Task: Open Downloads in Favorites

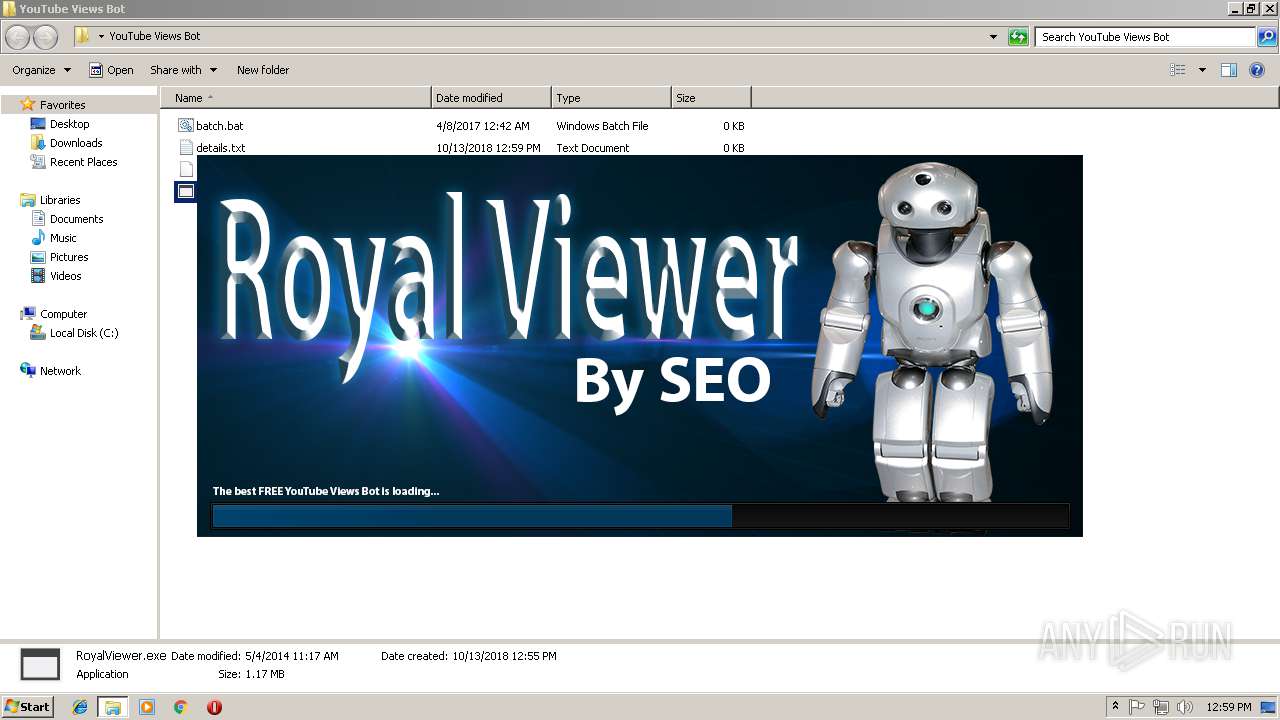Action: (76, 143)
